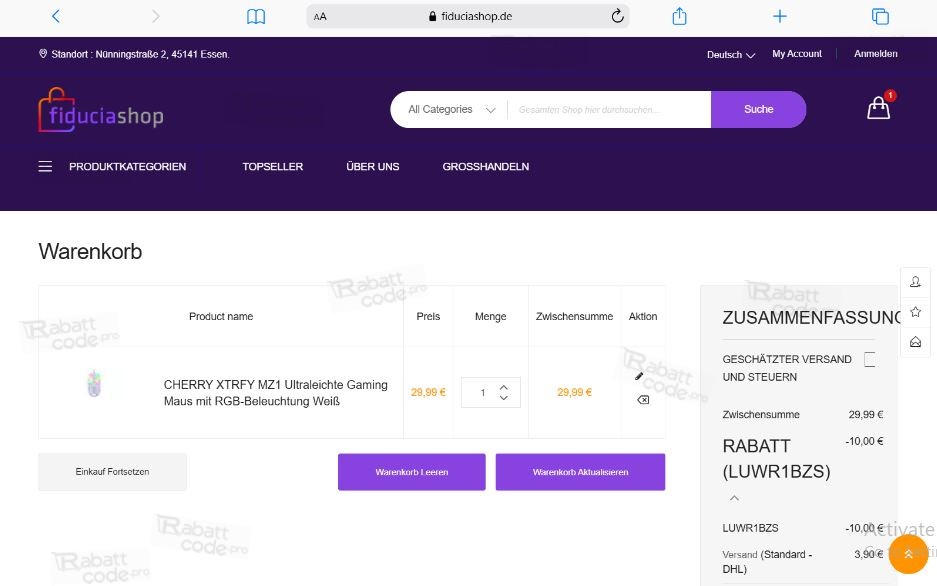Screen dimensions: 937x586
Task: Open the hamburger menu for Produktkategorien
Action: pos(45,167)
